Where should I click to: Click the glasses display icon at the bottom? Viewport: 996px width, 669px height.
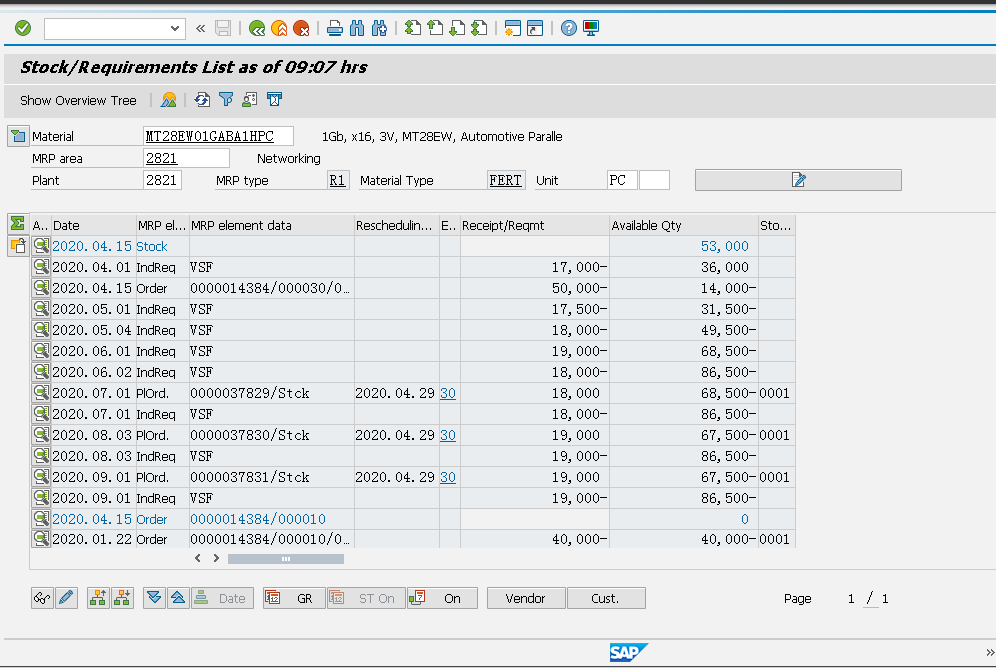(x=41, y=597)
